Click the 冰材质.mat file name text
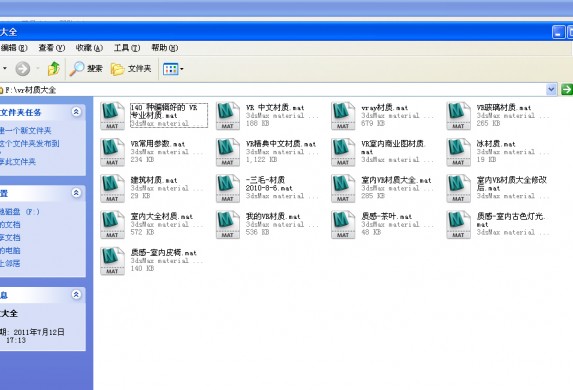Screen dimensions: 573x390 (x=496, y=144)
